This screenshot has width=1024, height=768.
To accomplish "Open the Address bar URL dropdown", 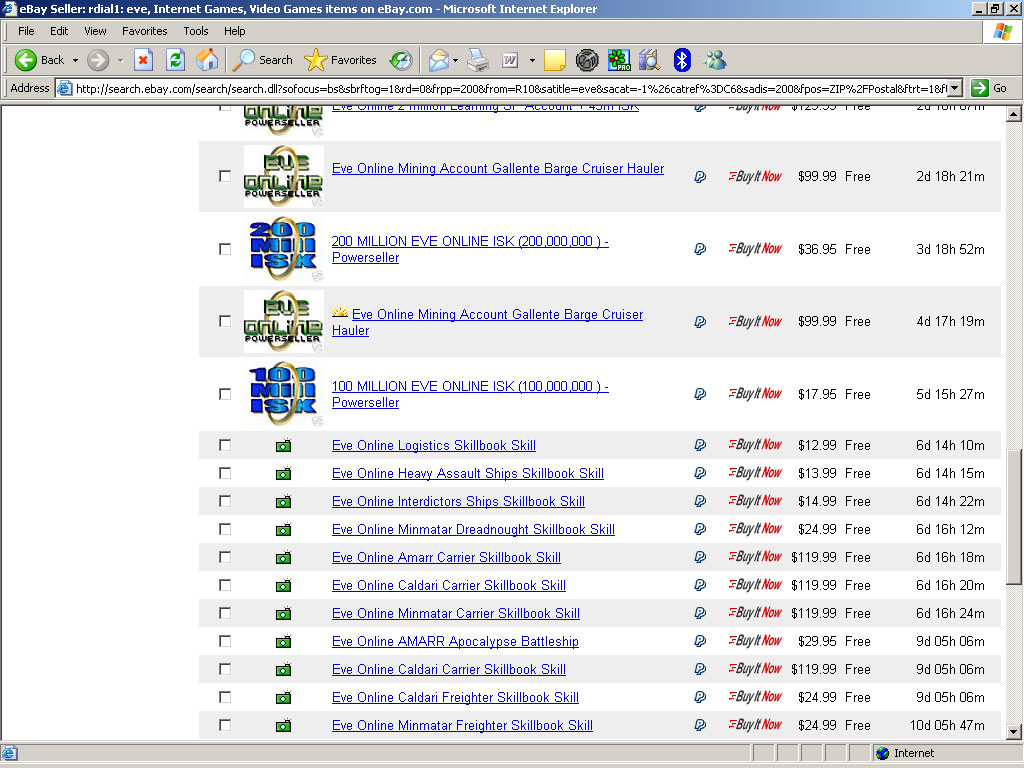I will (955, 88).
